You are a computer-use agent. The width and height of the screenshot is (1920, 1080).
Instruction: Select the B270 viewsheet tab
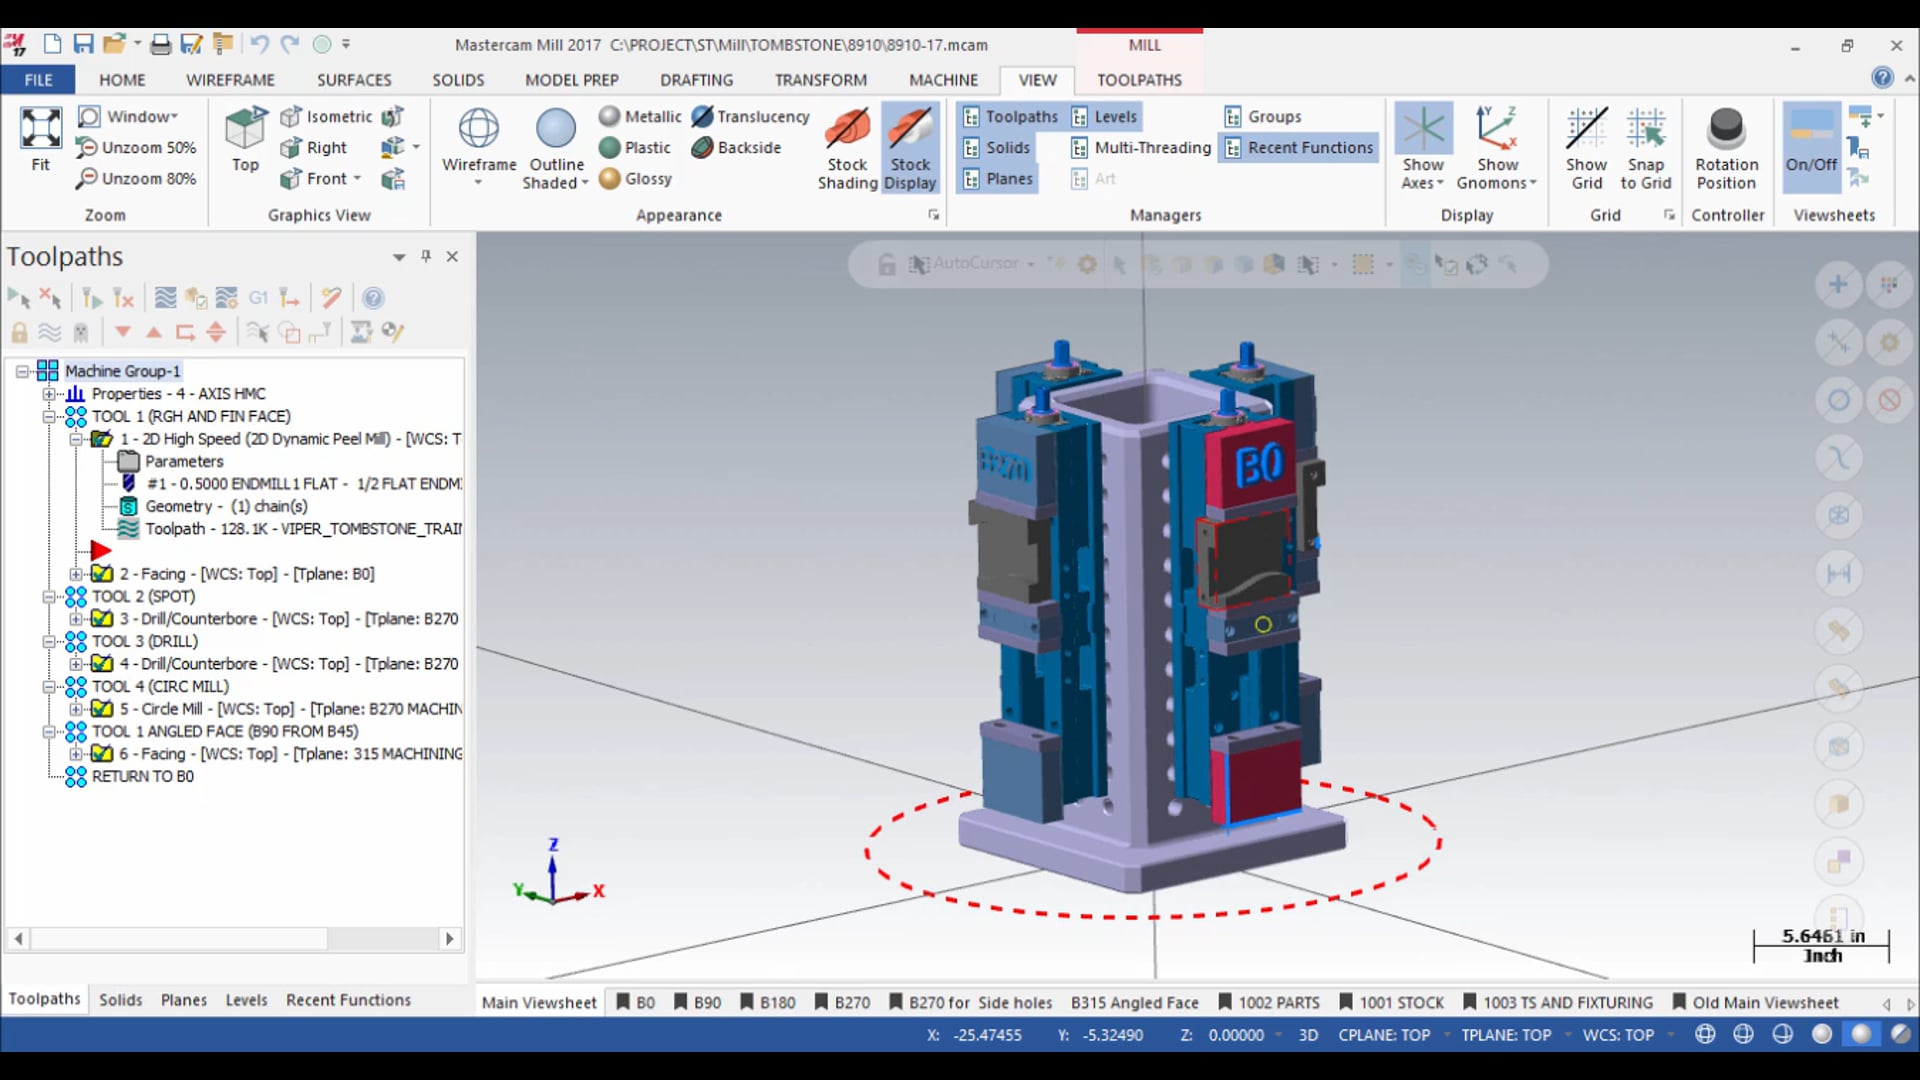[853, 1001]
